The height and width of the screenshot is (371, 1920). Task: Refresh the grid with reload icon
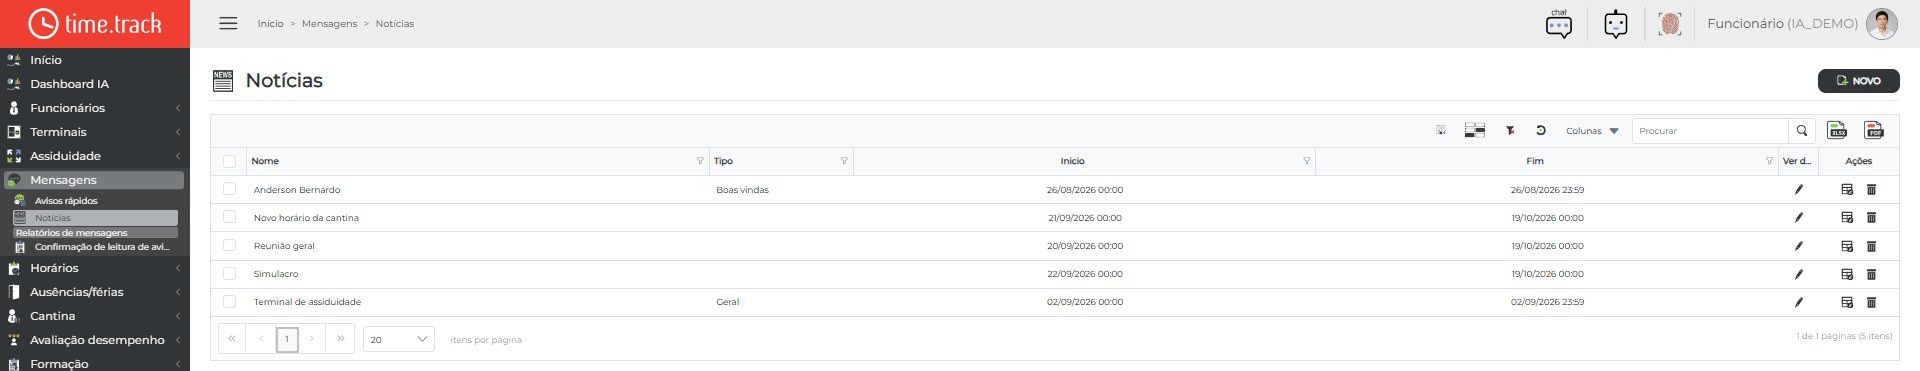coord(1541,130)
